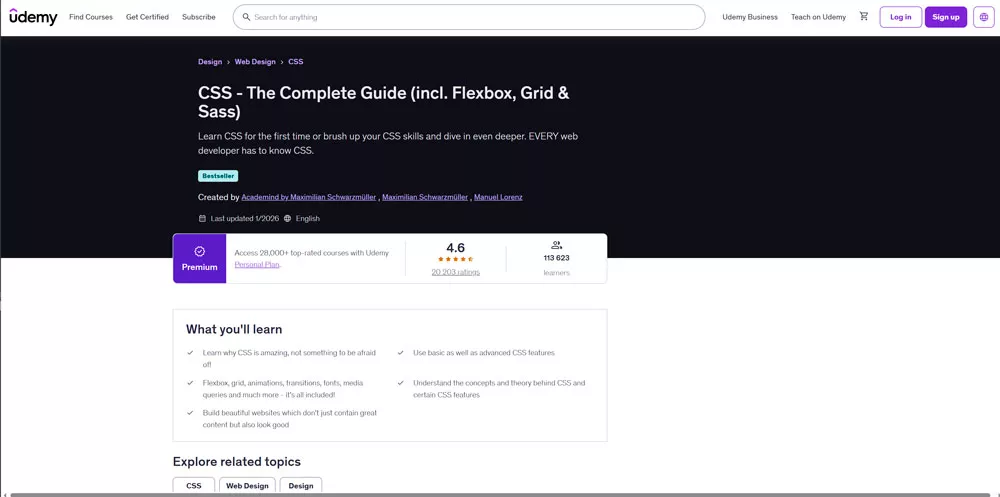
Task: Click the learners people icon
Action: click(556, 245)
